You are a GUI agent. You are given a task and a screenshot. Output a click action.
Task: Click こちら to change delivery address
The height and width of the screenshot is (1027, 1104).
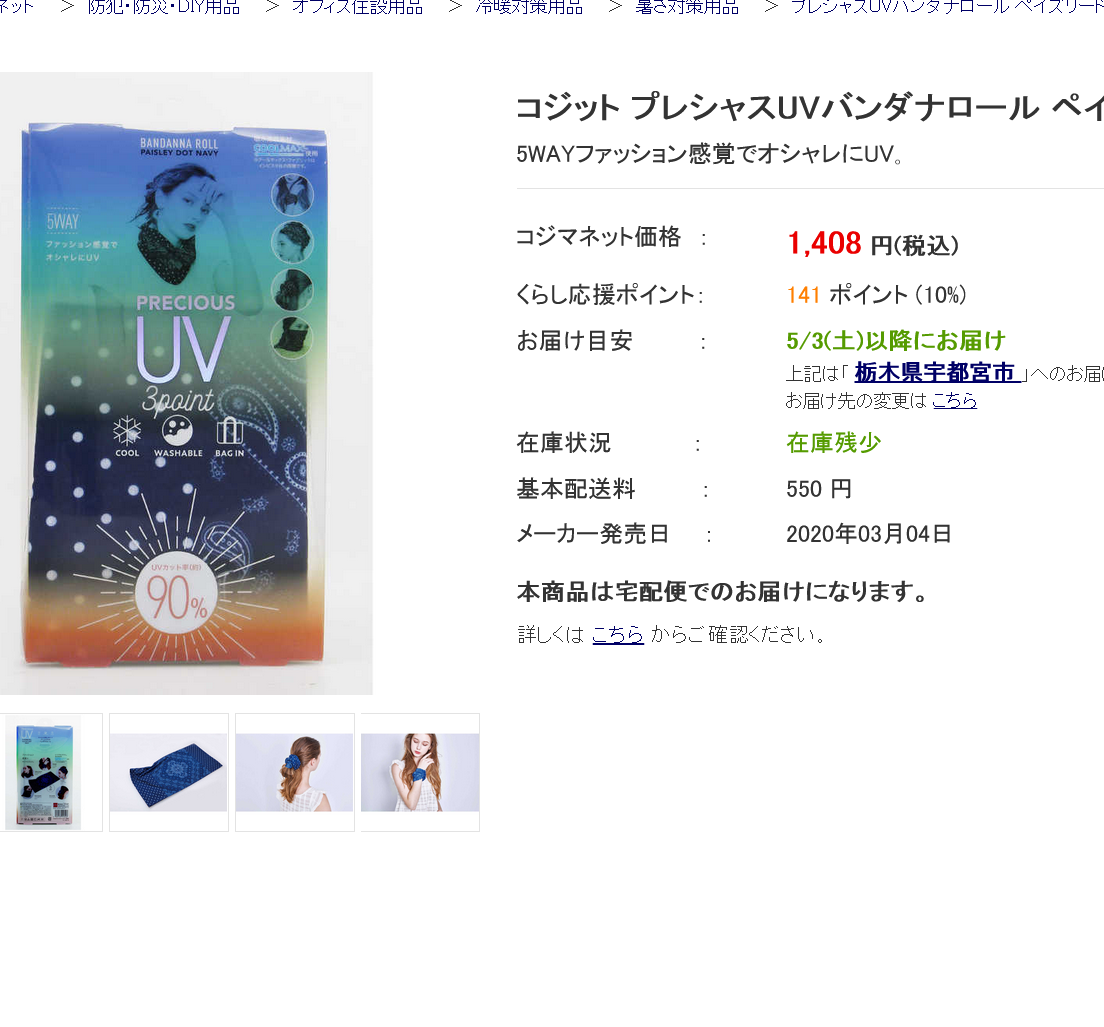pyautogui.click(x=954, y=401)
